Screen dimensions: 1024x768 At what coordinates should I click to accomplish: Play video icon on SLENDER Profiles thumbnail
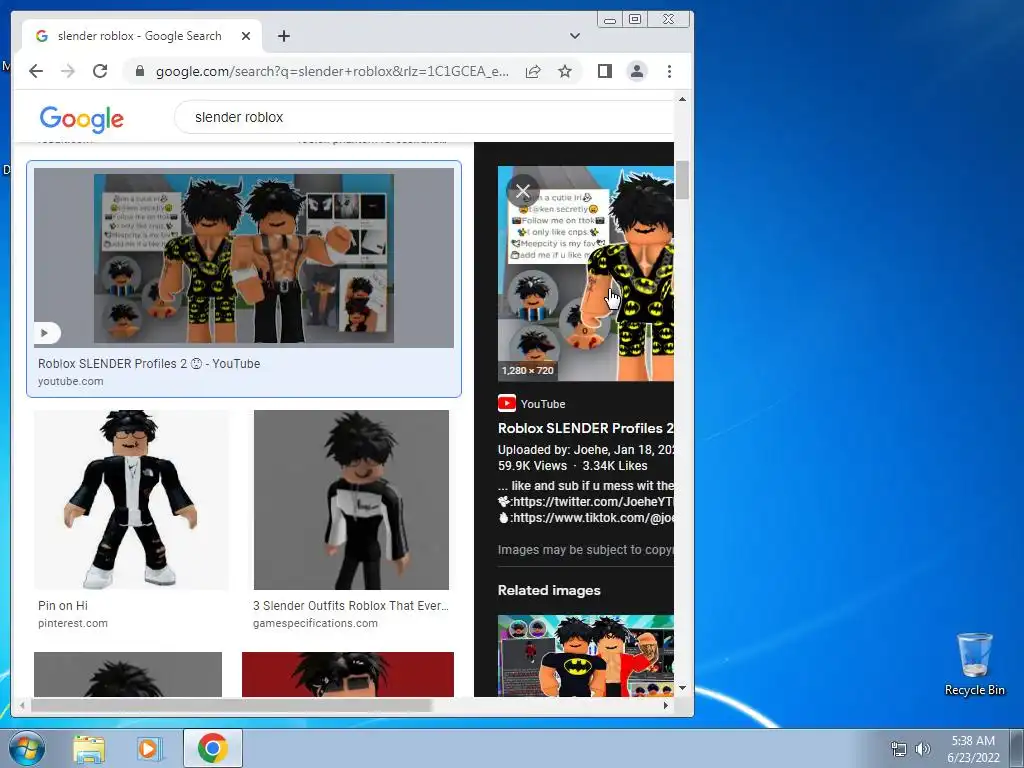[x=46, y=333]
